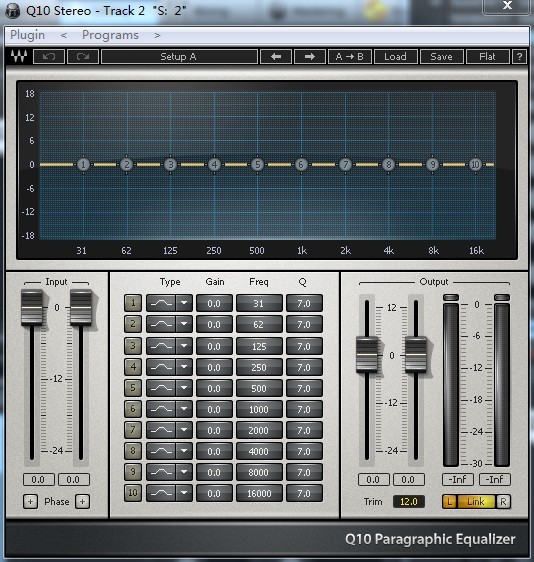The width and height of the screenshot is (534, 562).
Task: Toggle band 10 on/off button
Action: point(133,493)
